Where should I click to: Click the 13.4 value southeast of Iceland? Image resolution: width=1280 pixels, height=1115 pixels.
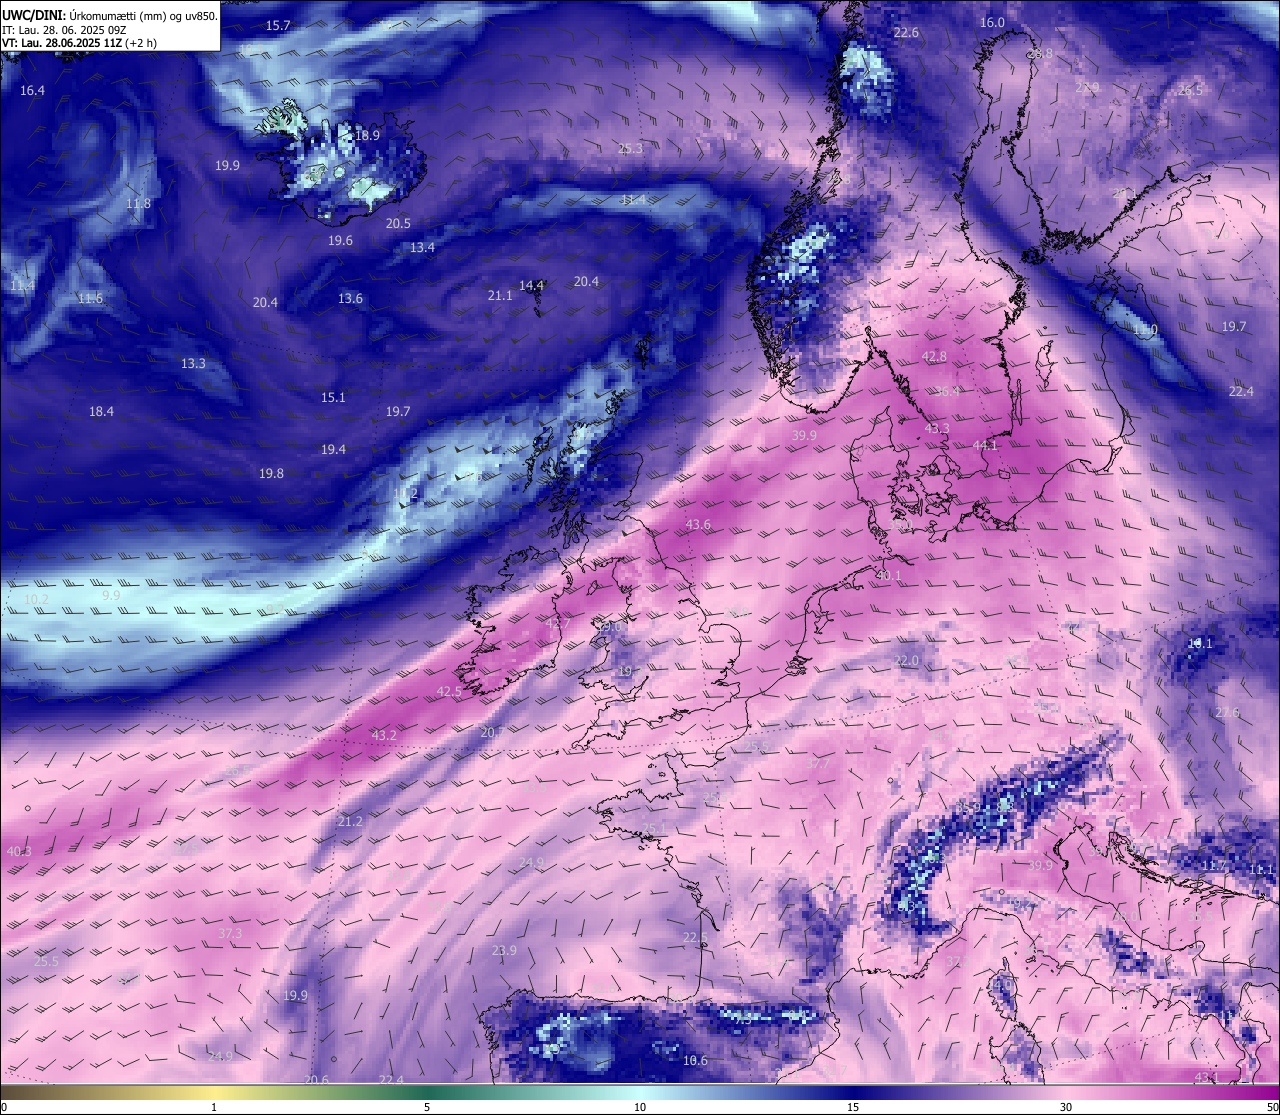pos(422,248)
